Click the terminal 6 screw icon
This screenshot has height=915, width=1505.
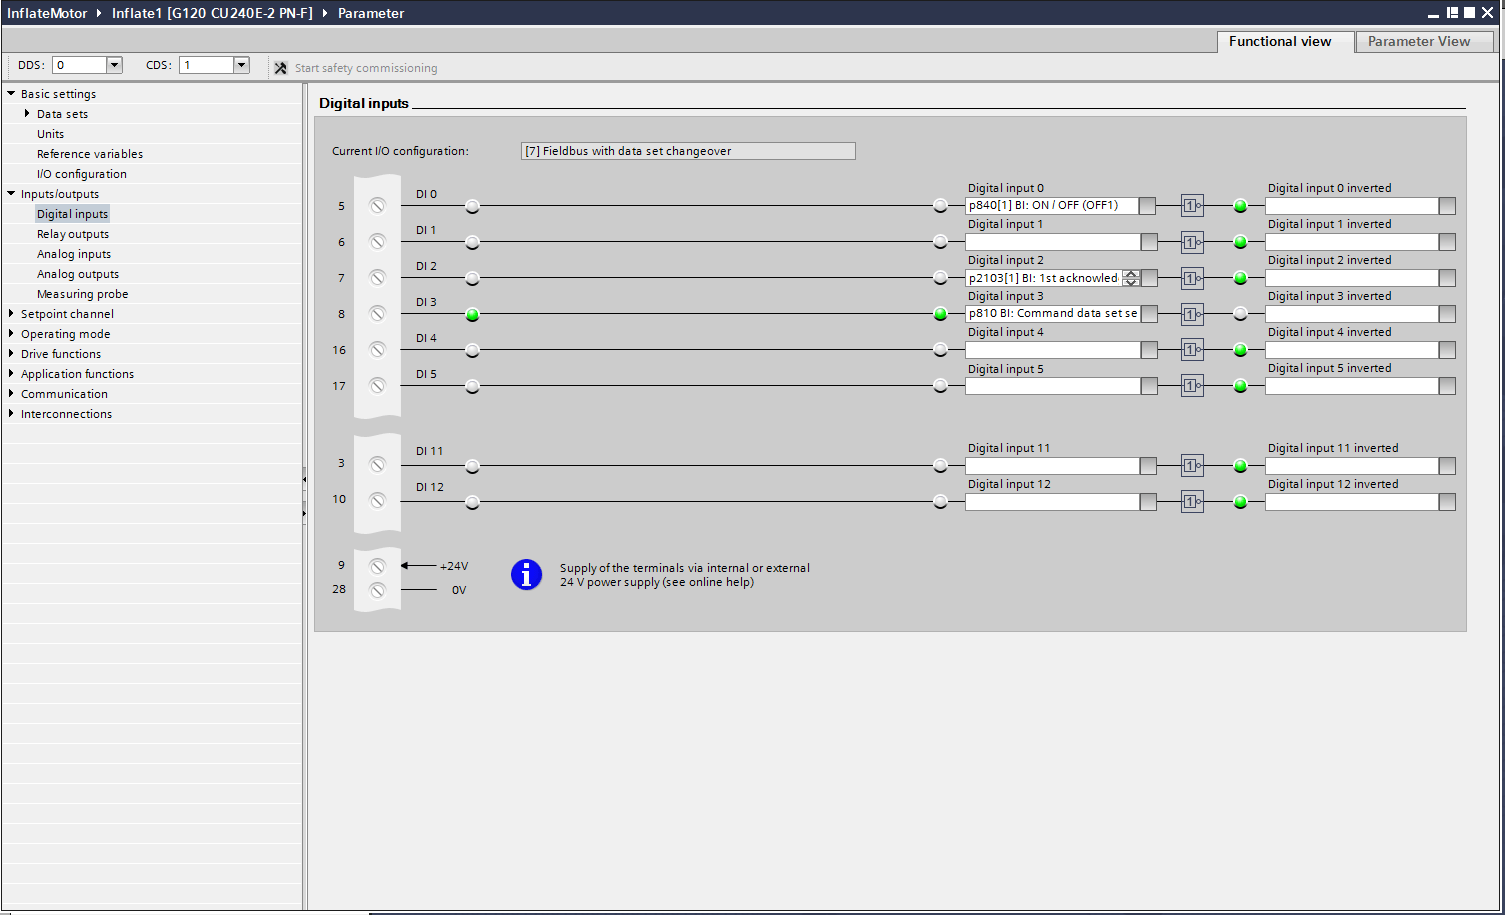click(377, 242)
